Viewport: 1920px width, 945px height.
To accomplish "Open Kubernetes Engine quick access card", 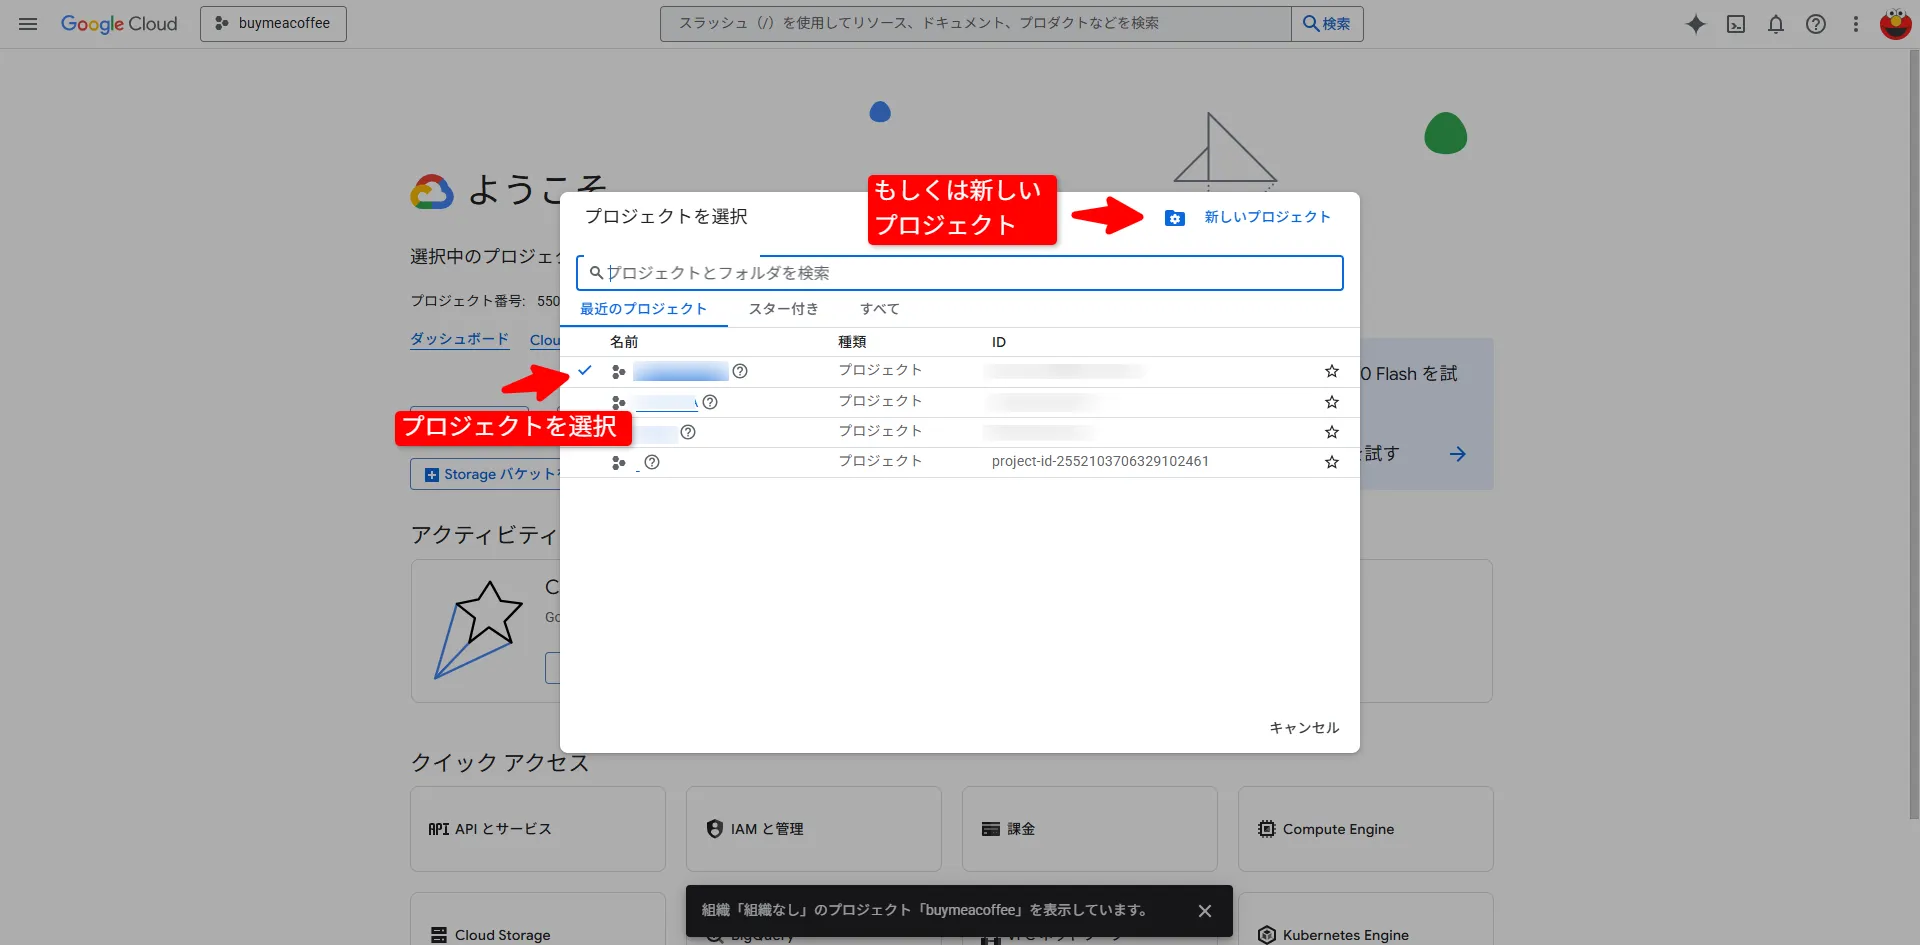I will tap(1366, 919).
